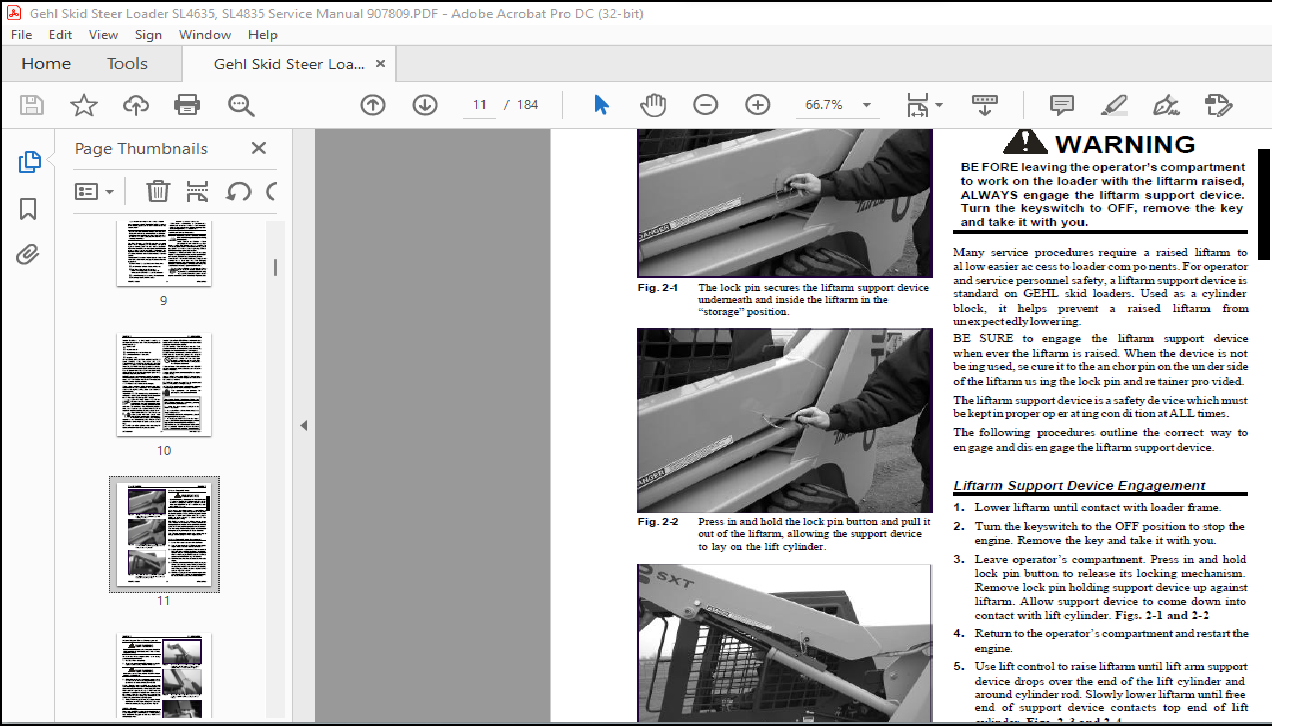Open the View menu
This screenshot has height=726, width=1296.
point(103,34)
